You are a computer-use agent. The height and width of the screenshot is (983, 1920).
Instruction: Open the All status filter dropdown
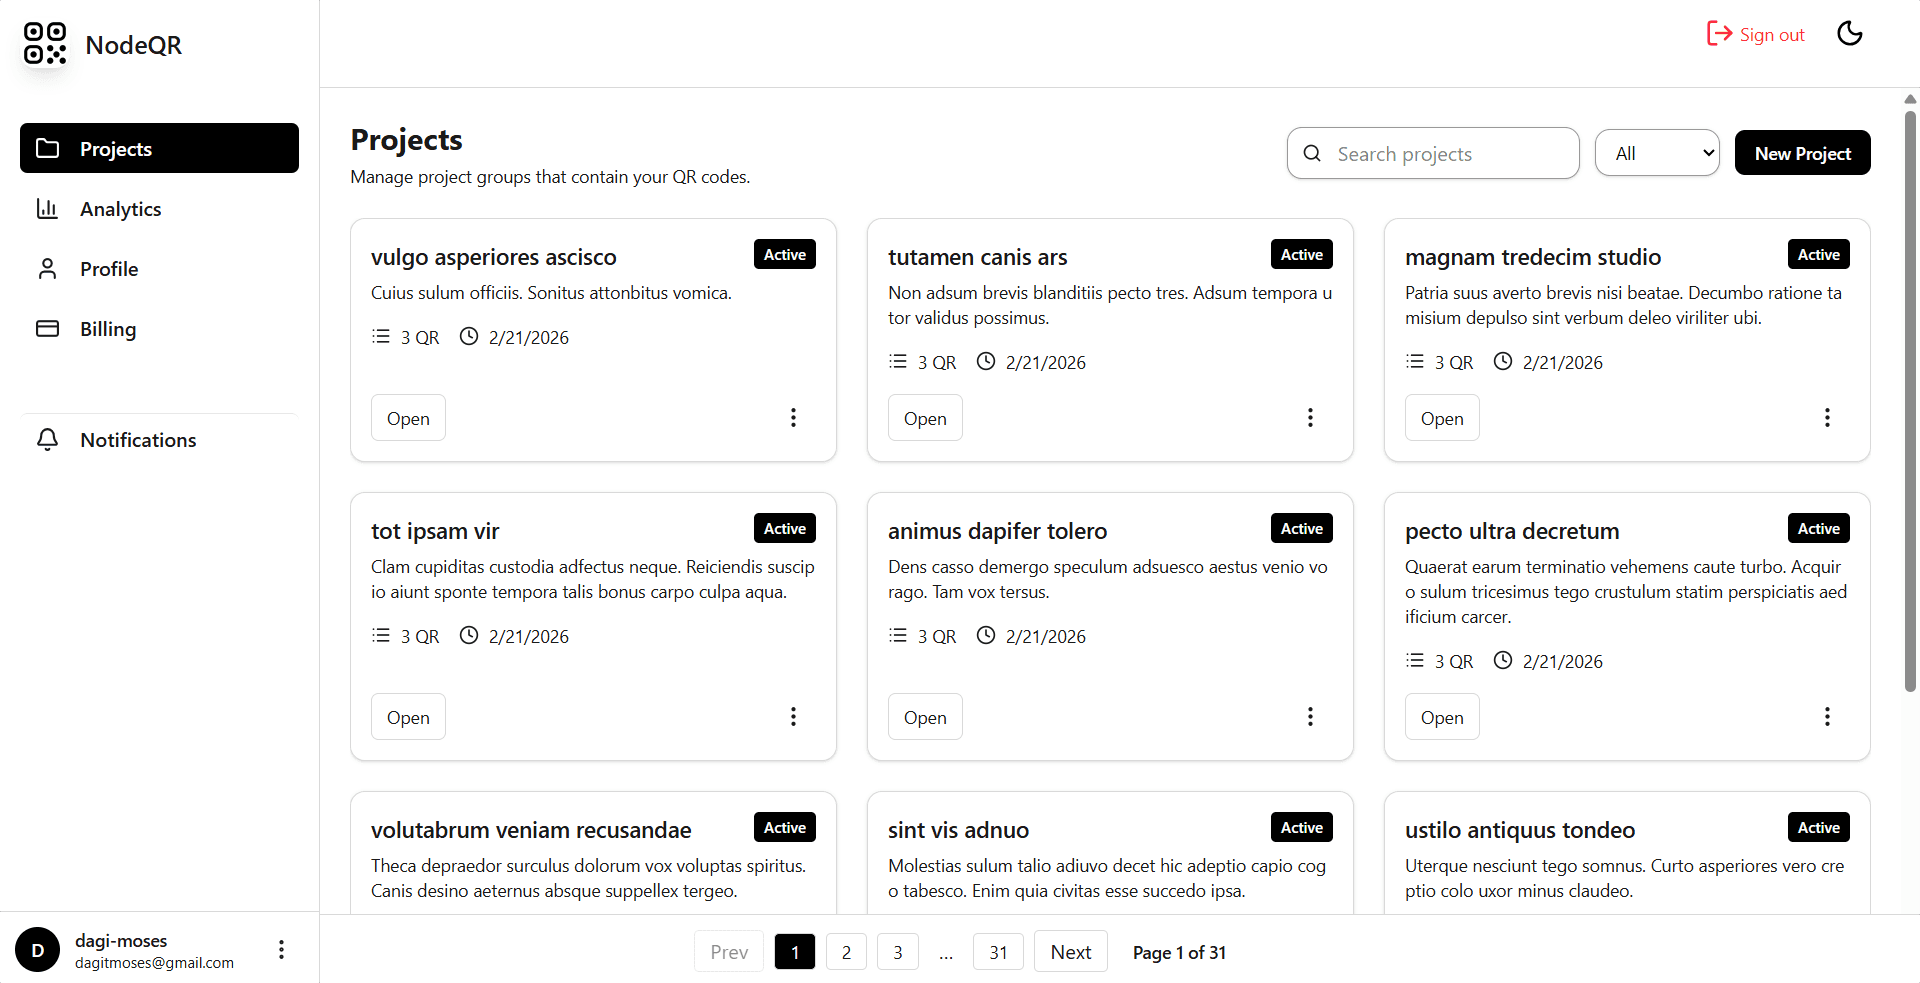pyautogui.click(x=1657, y=153)
